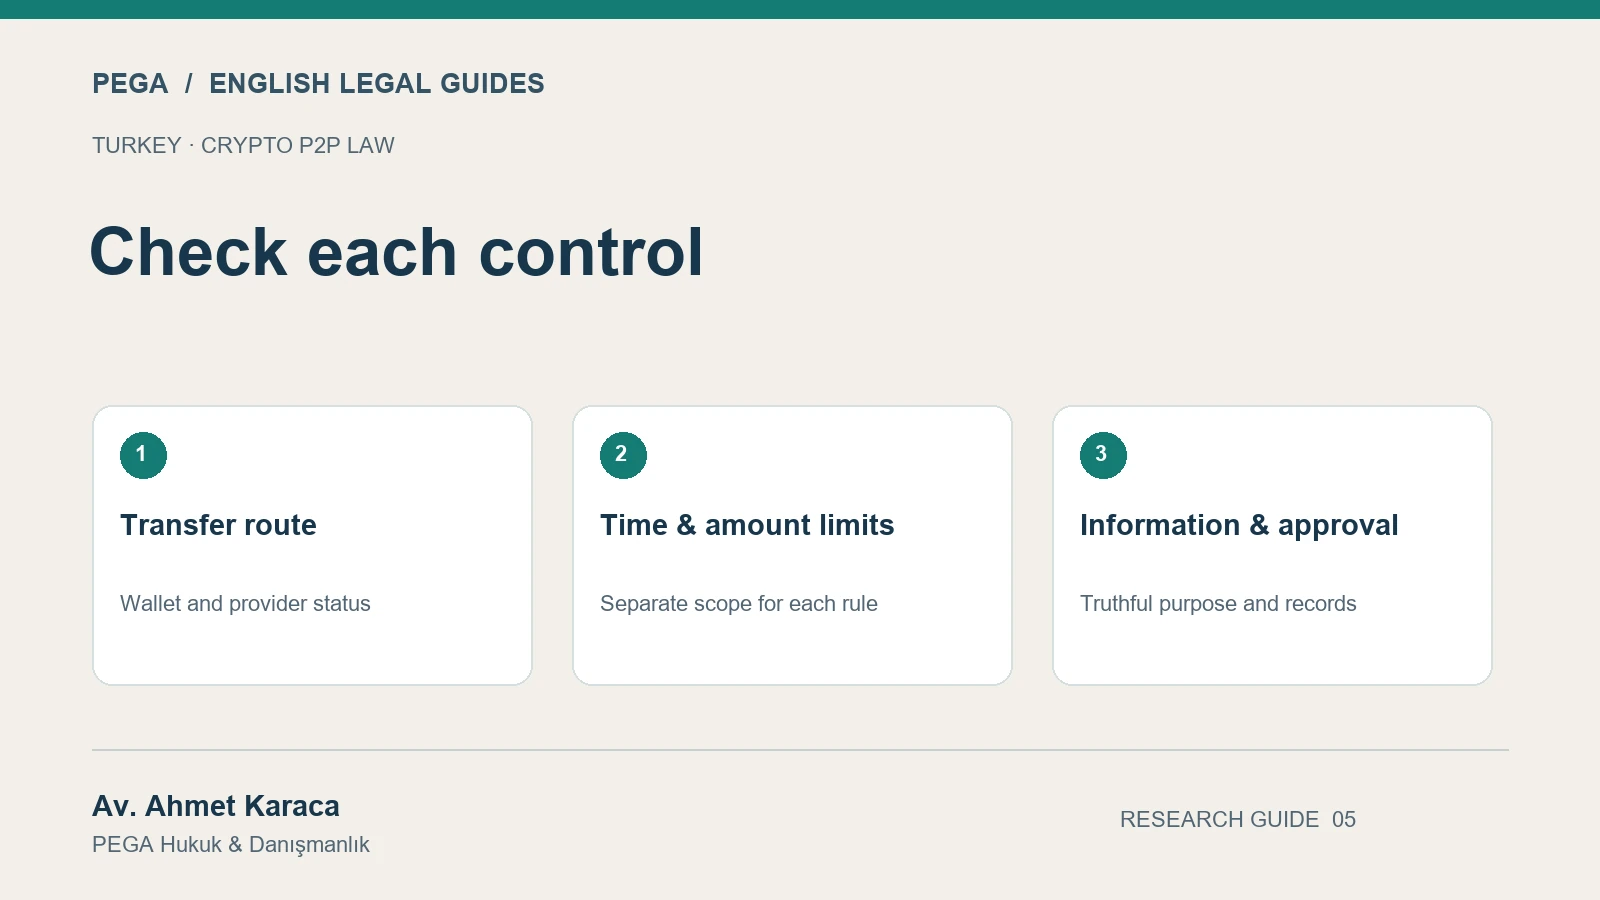Viewport: 1600px width, 900px height.
Task: Click Separate scope for each rule text
Action: 739,604
